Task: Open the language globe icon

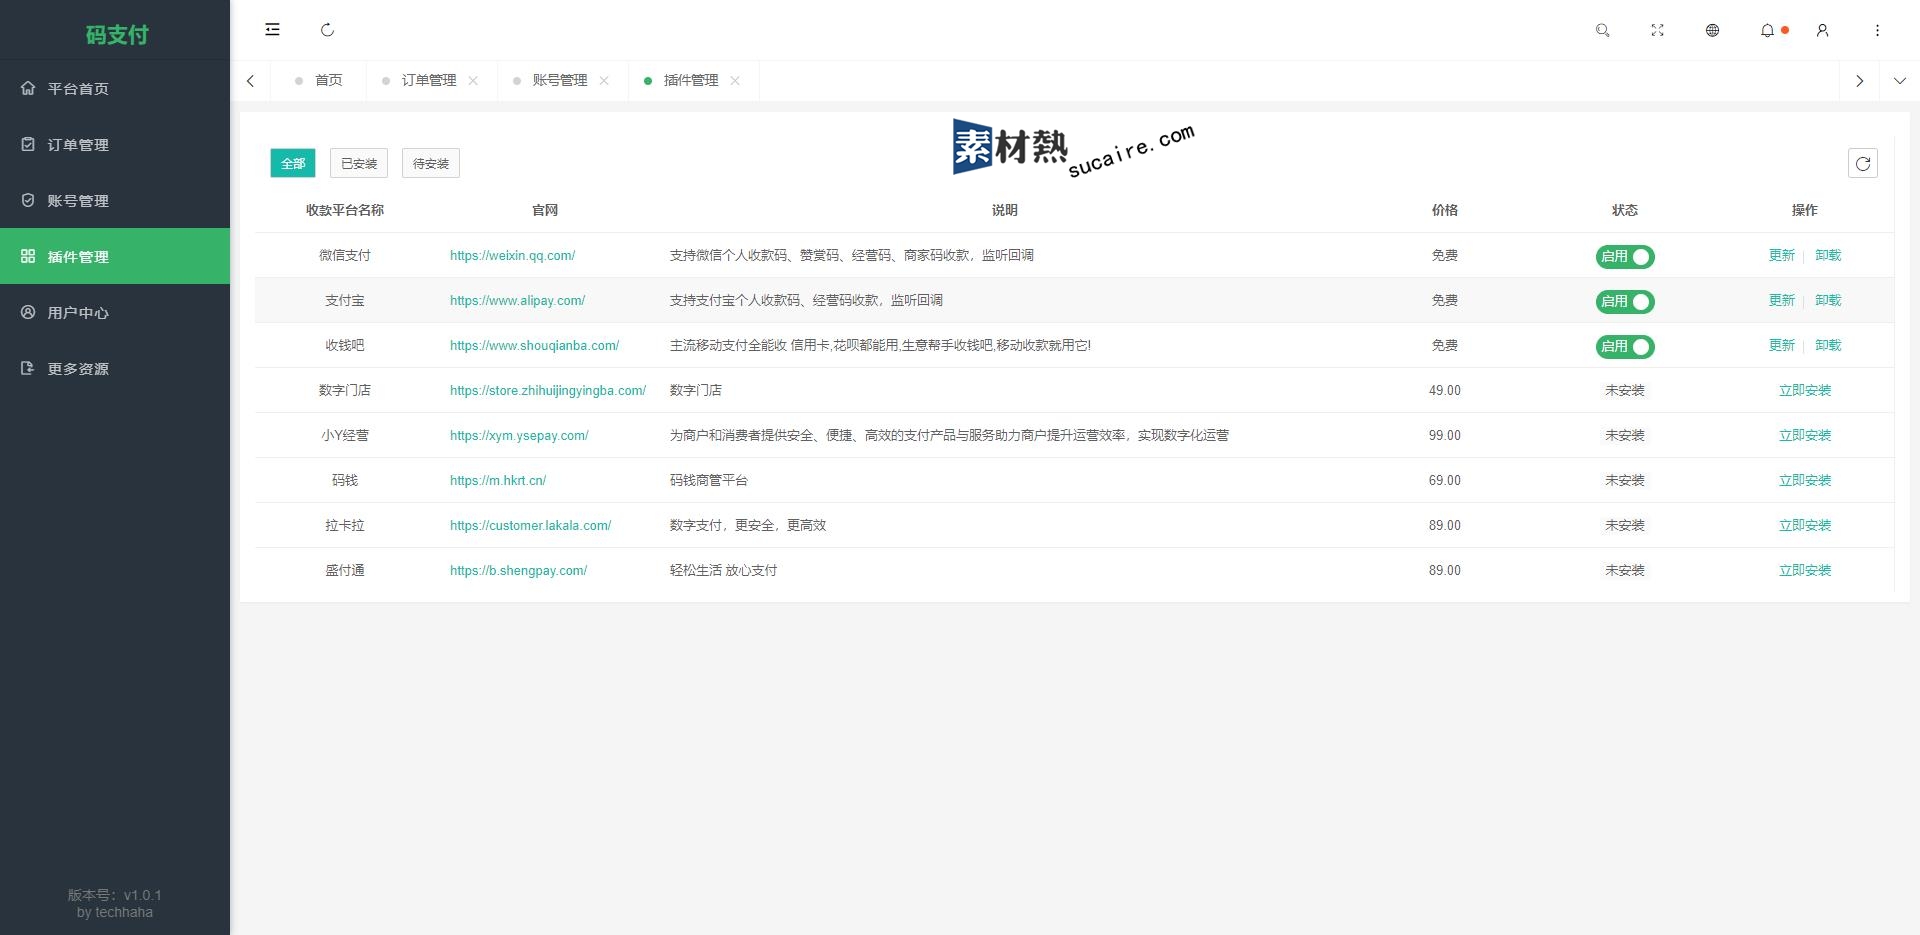Action: [1712, 30]
